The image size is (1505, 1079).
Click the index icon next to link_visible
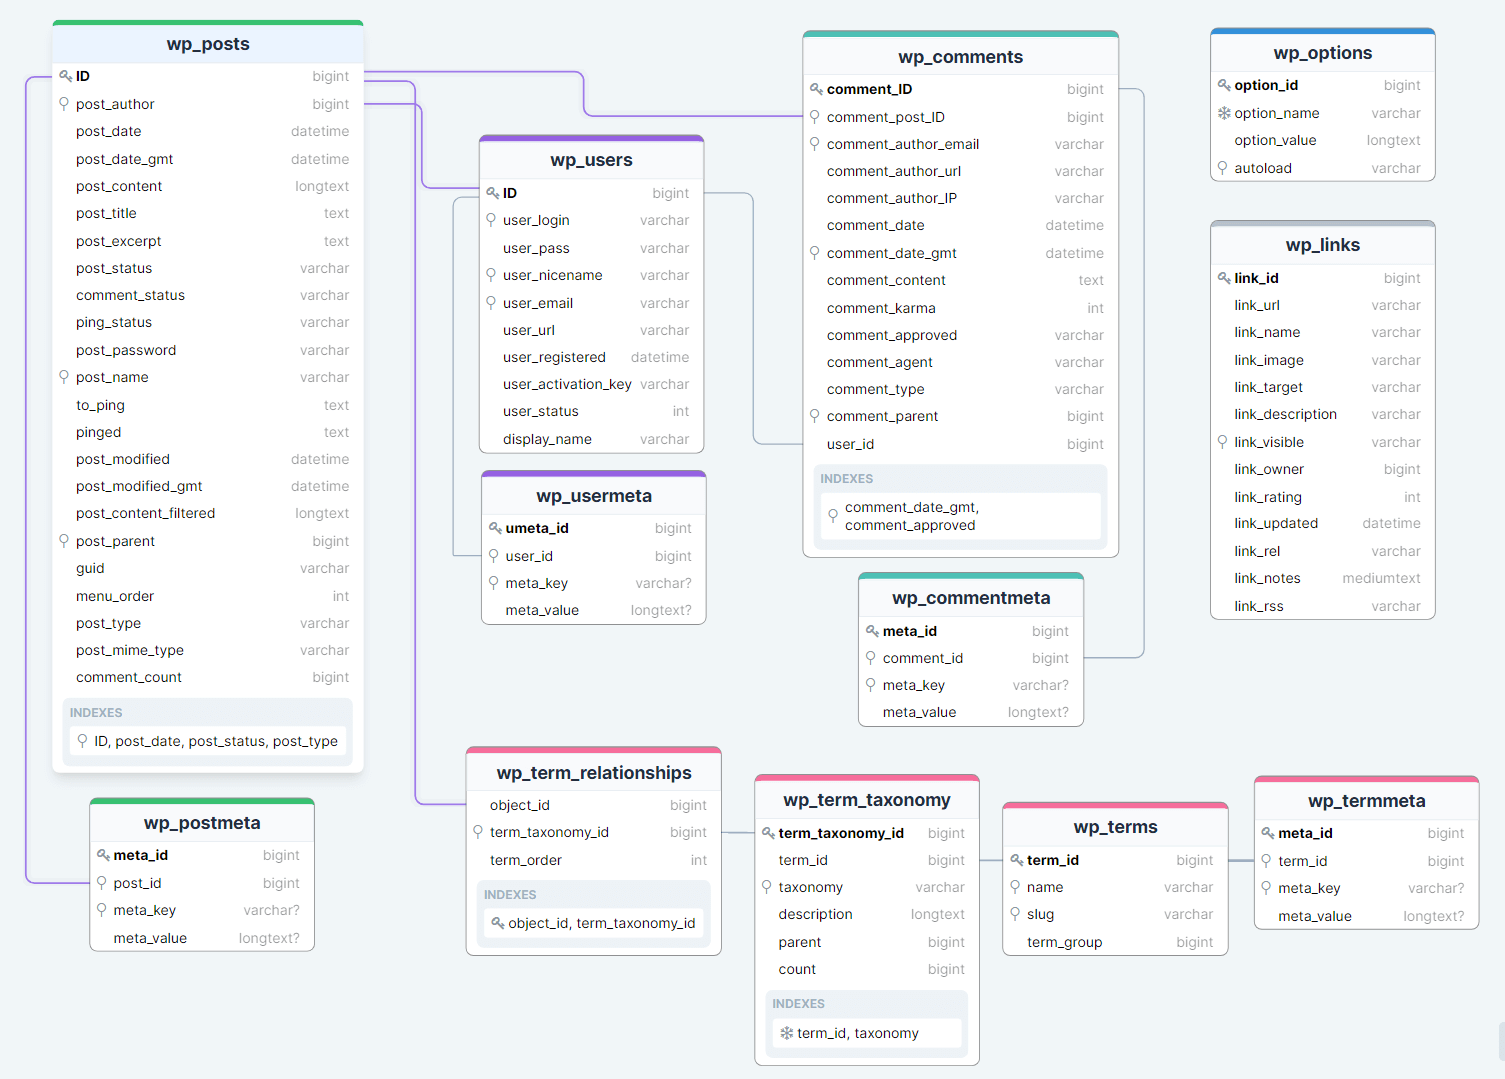point(1222,442)
